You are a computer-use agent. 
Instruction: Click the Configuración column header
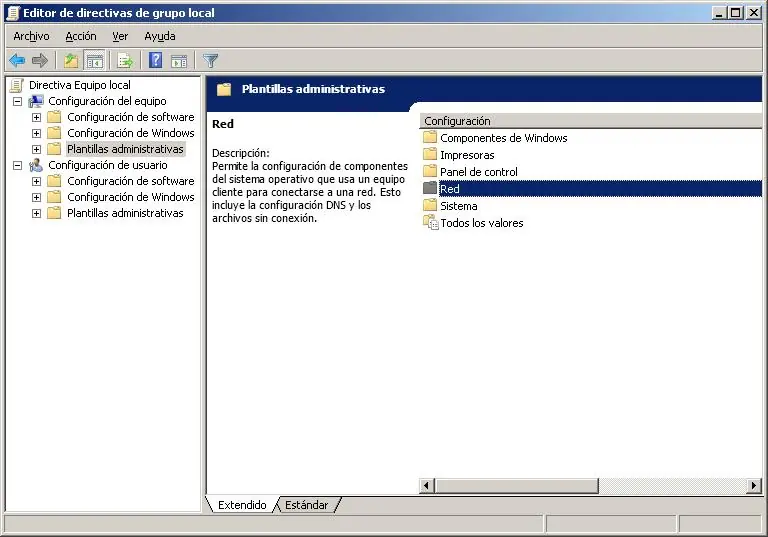tap(591, 121)
